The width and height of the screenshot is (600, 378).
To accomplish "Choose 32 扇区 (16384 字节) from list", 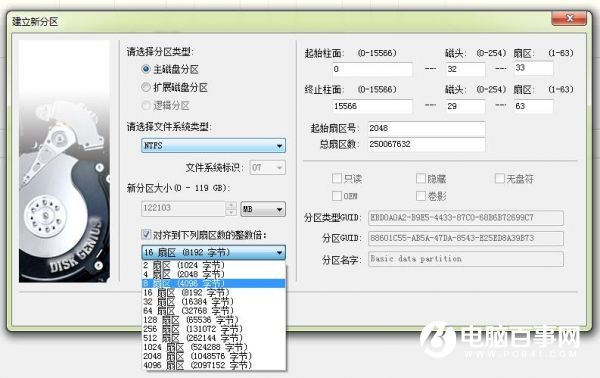I will click(214, 301).
